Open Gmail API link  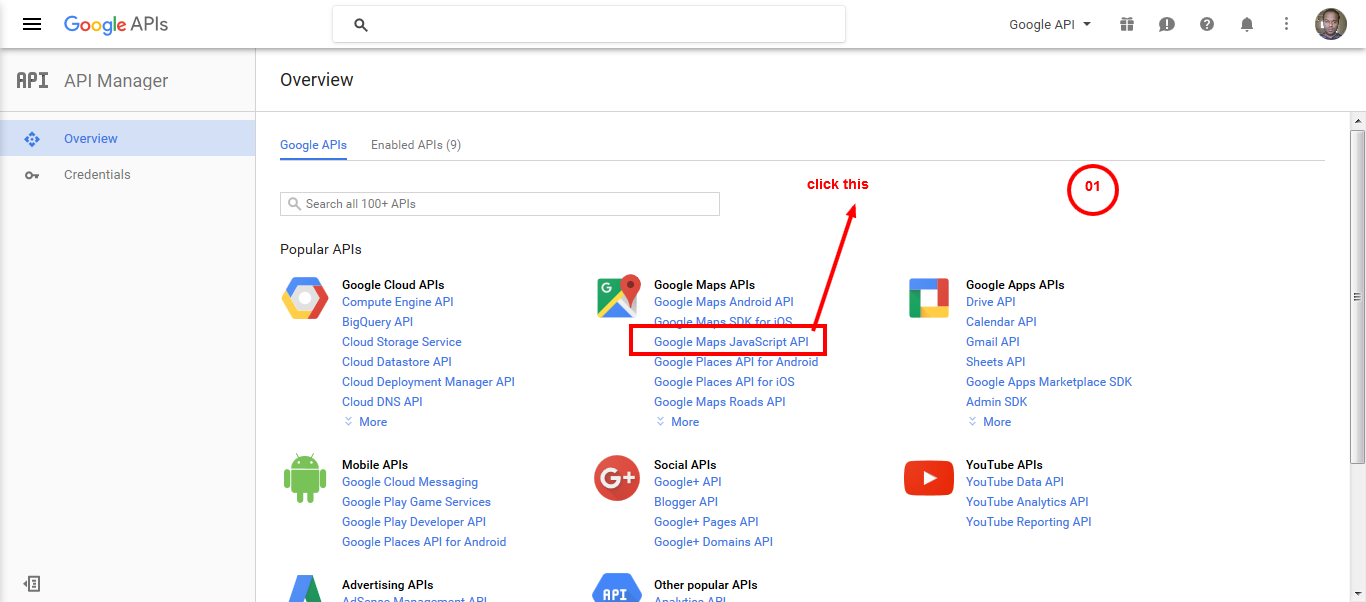coord(993,342)
